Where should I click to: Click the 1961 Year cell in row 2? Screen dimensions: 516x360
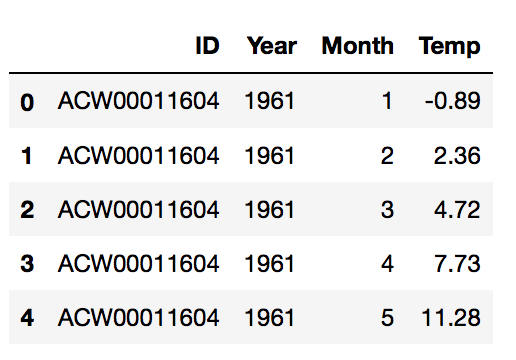pos(270,210)
